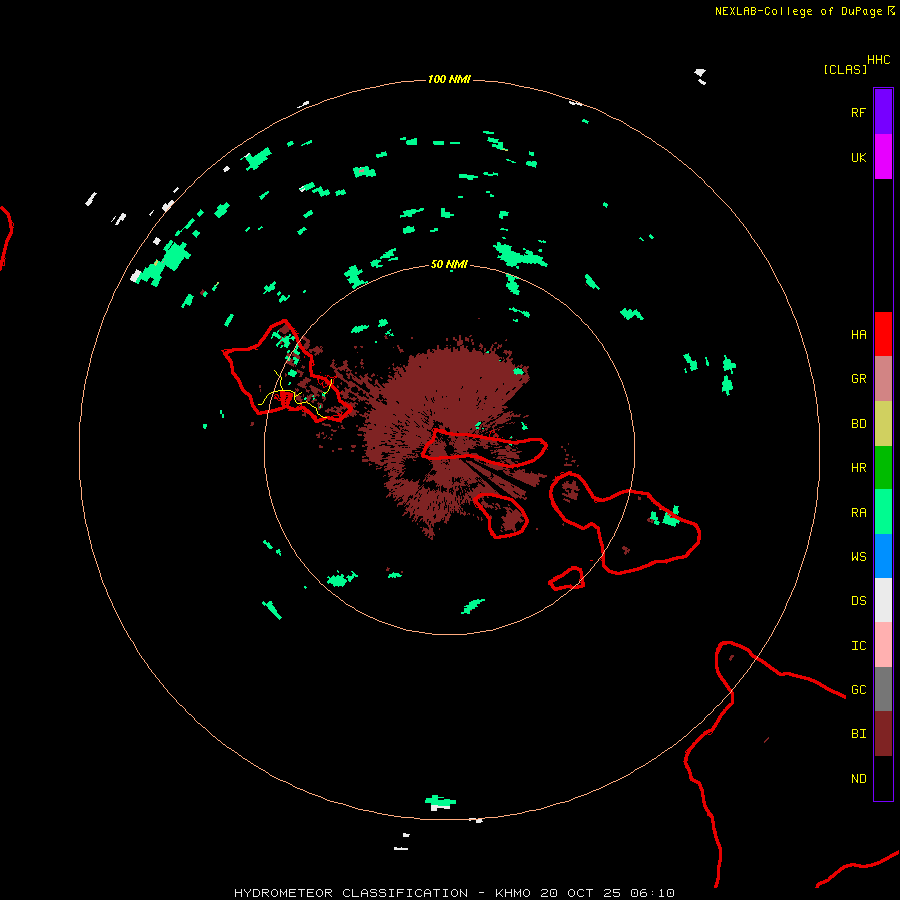The height and width of the screenshot is (900, 900).
Task: Click the 20 OCT 25 date text
Action: (580, 893)
